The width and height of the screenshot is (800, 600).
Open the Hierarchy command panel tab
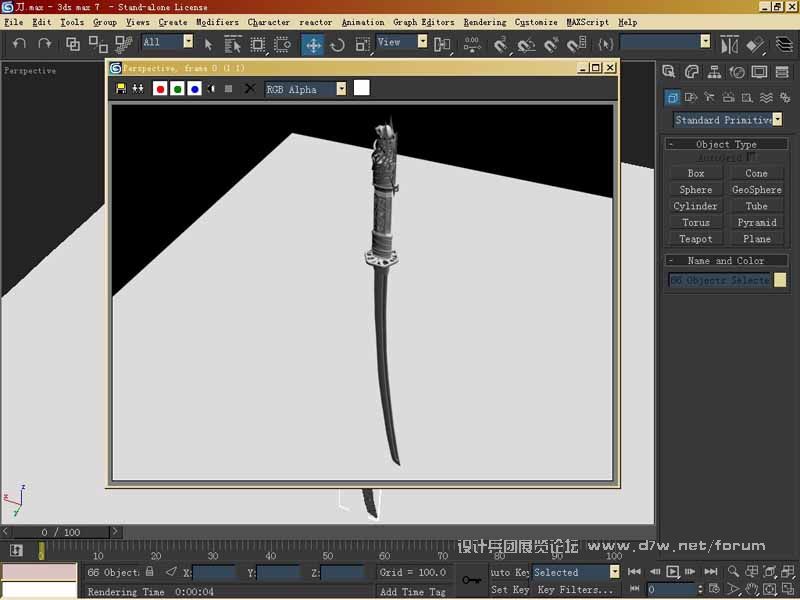point(714,72)
